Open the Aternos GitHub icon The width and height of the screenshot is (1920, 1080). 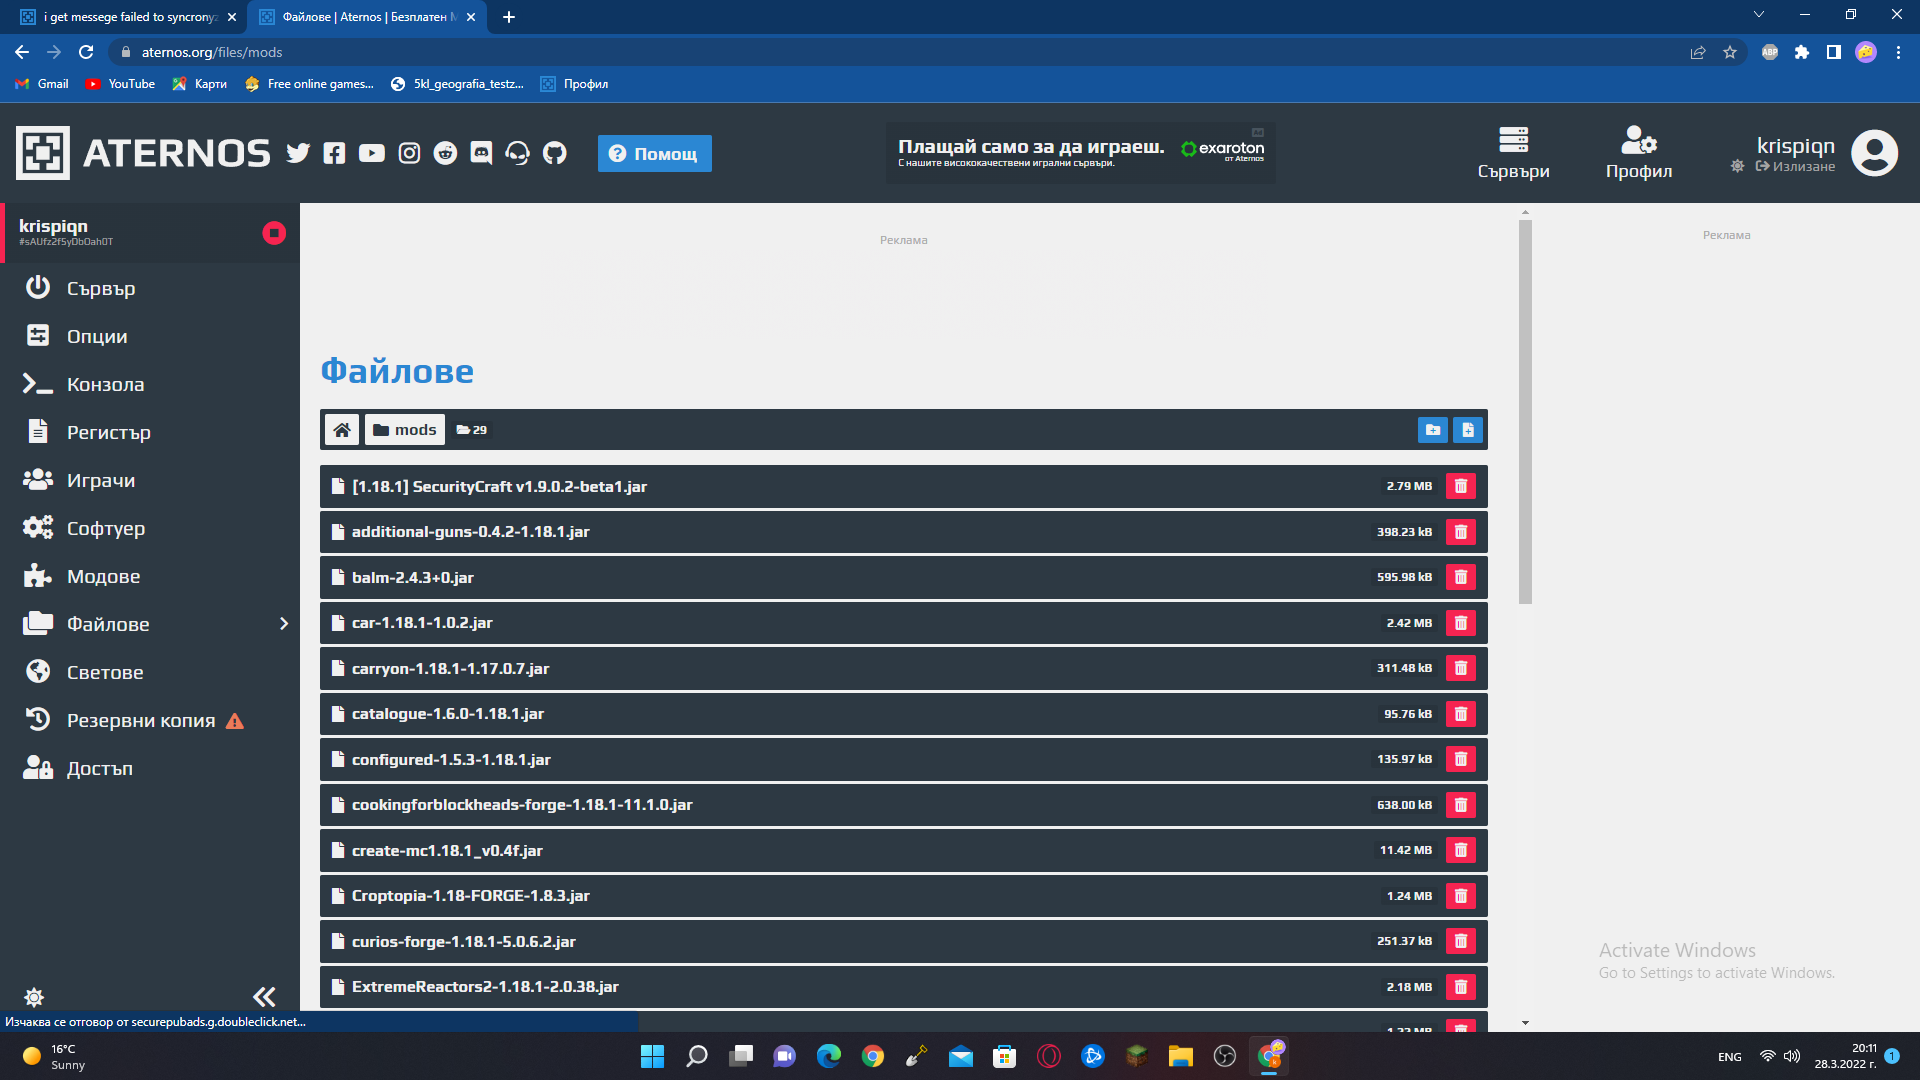554,153
